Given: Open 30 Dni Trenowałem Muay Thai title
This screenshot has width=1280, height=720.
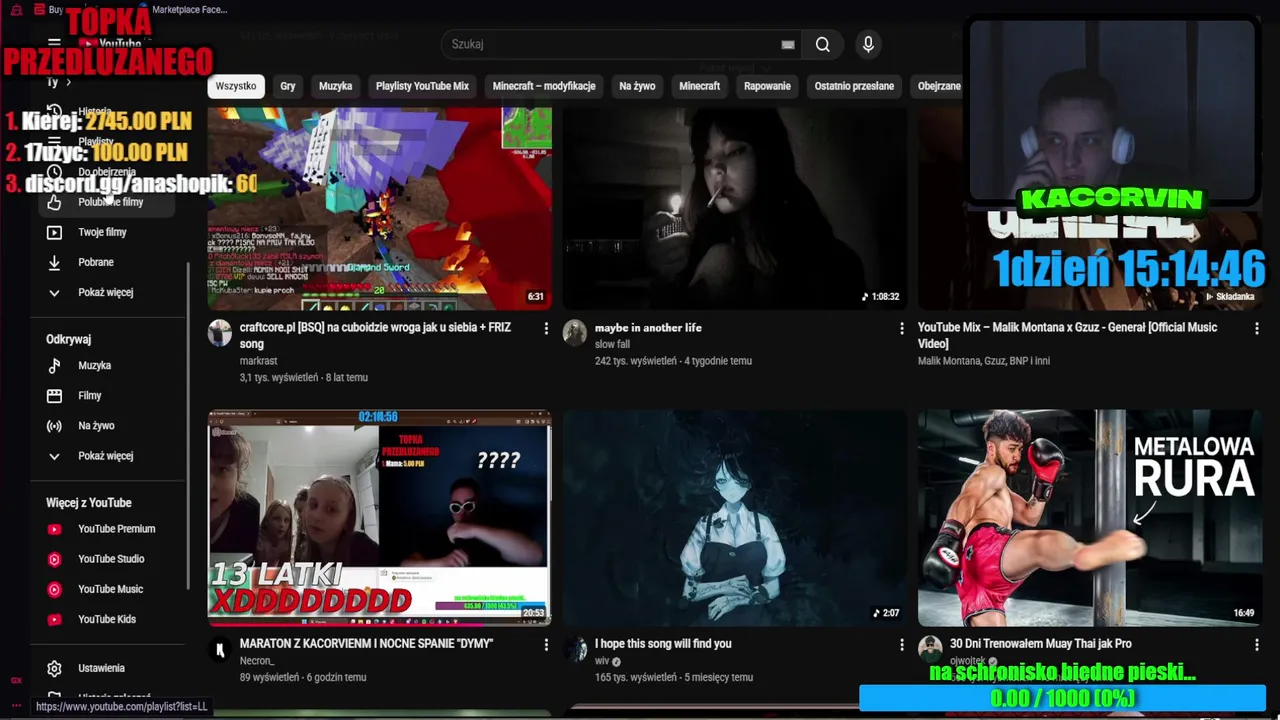Looking at the screenshot, I should click(1041, 644).
